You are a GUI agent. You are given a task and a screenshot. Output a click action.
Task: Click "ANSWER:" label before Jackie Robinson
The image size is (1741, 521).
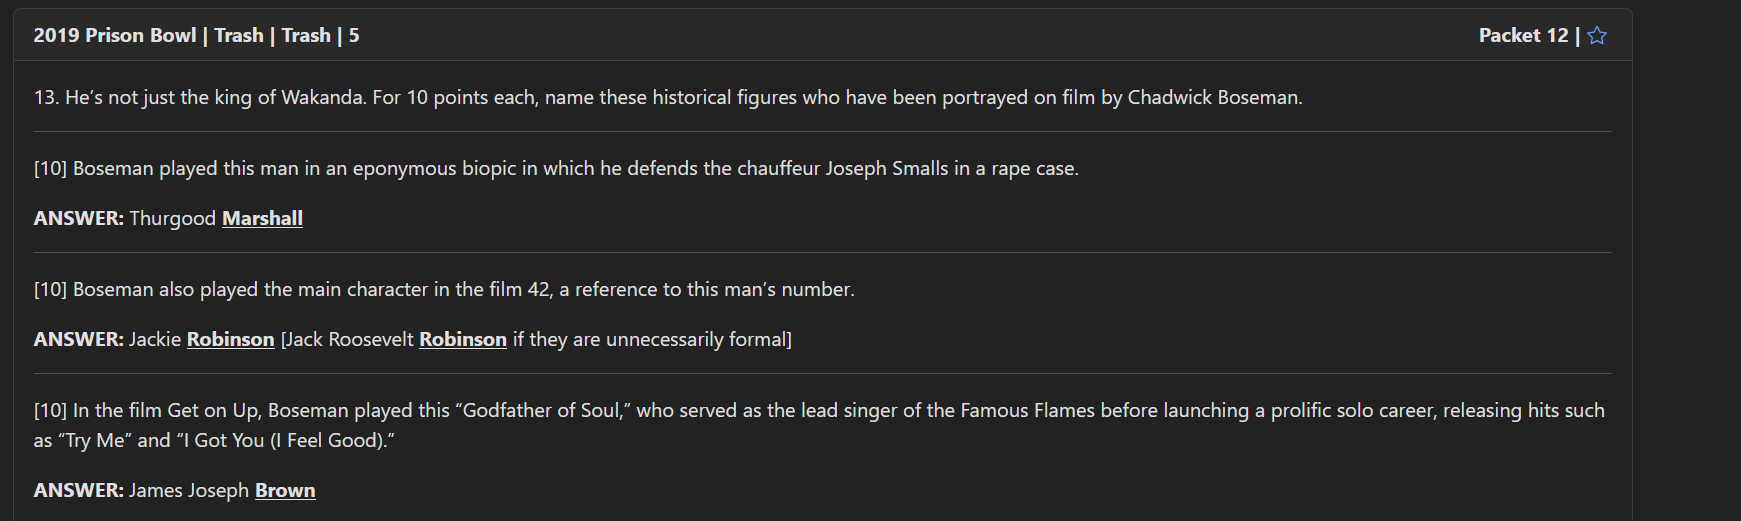pyautogui.click(x=78, y=340)
